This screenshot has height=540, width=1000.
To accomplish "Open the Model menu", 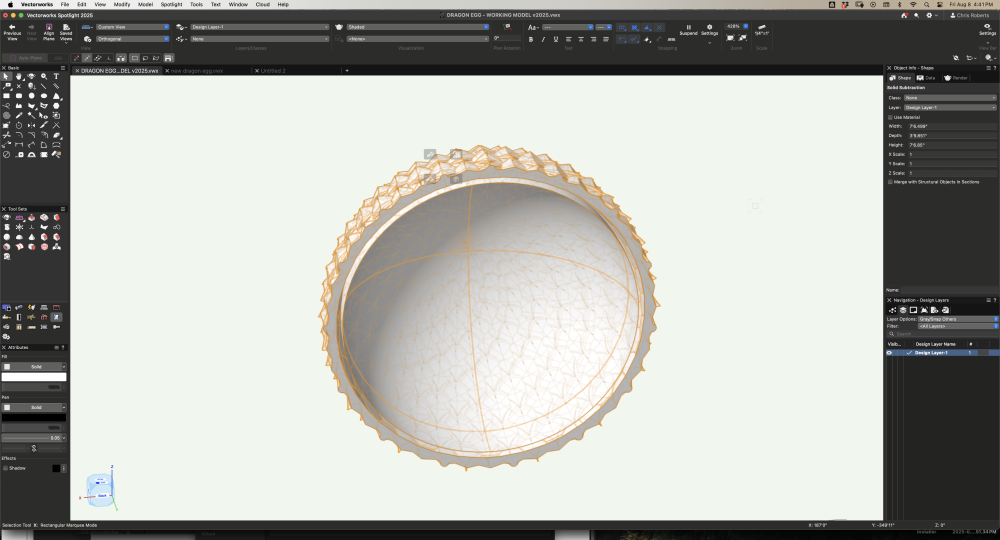I will pos(145,4).
